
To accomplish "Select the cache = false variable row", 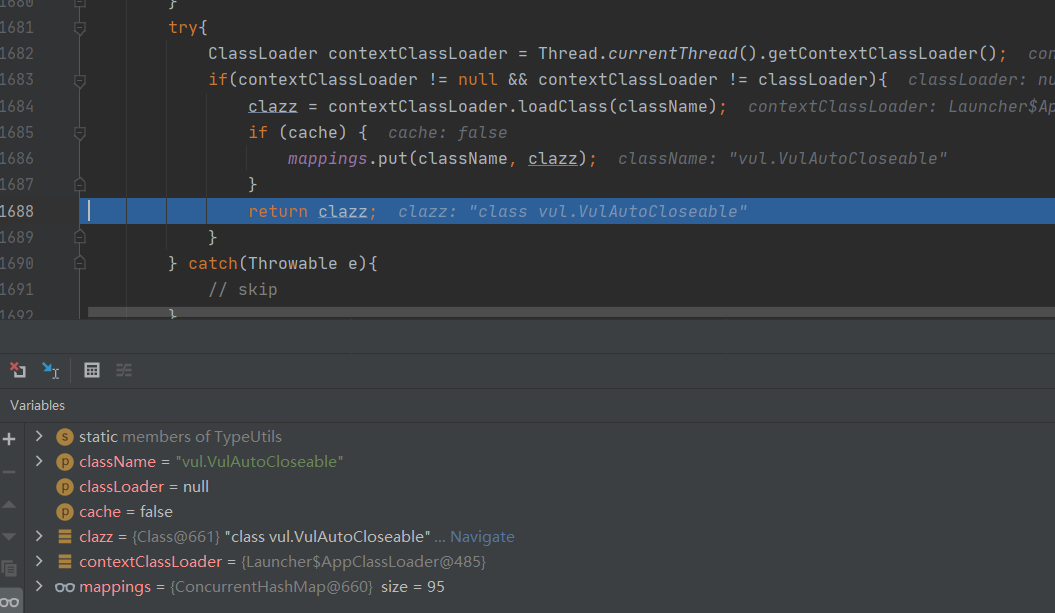I will click(x=126, y=512).
